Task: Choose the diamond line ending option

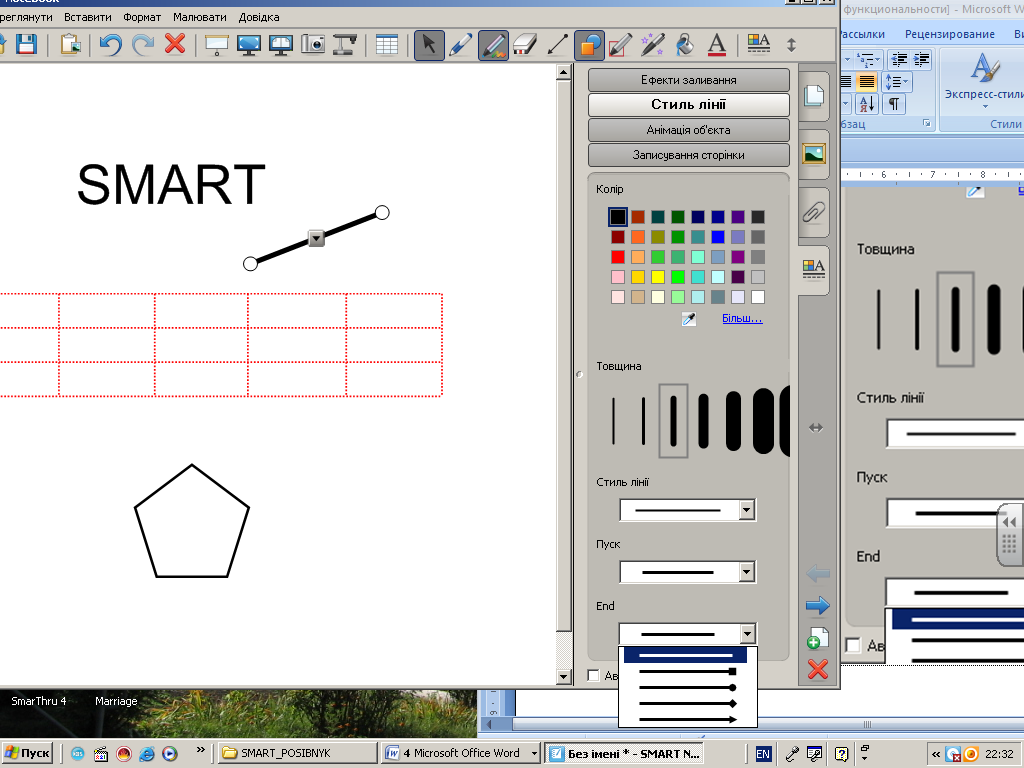Action: [x=688, y=704]
